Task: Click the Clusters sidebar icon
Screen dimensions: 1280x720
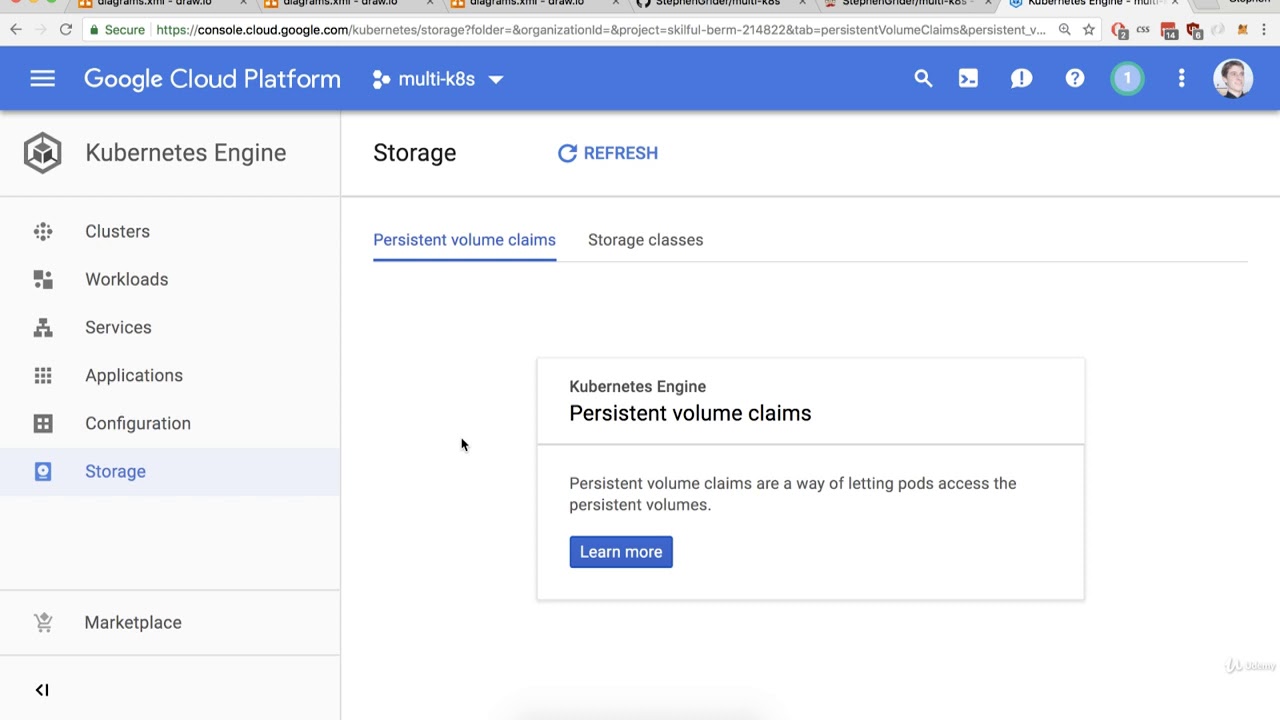Action: coord(43,231)
